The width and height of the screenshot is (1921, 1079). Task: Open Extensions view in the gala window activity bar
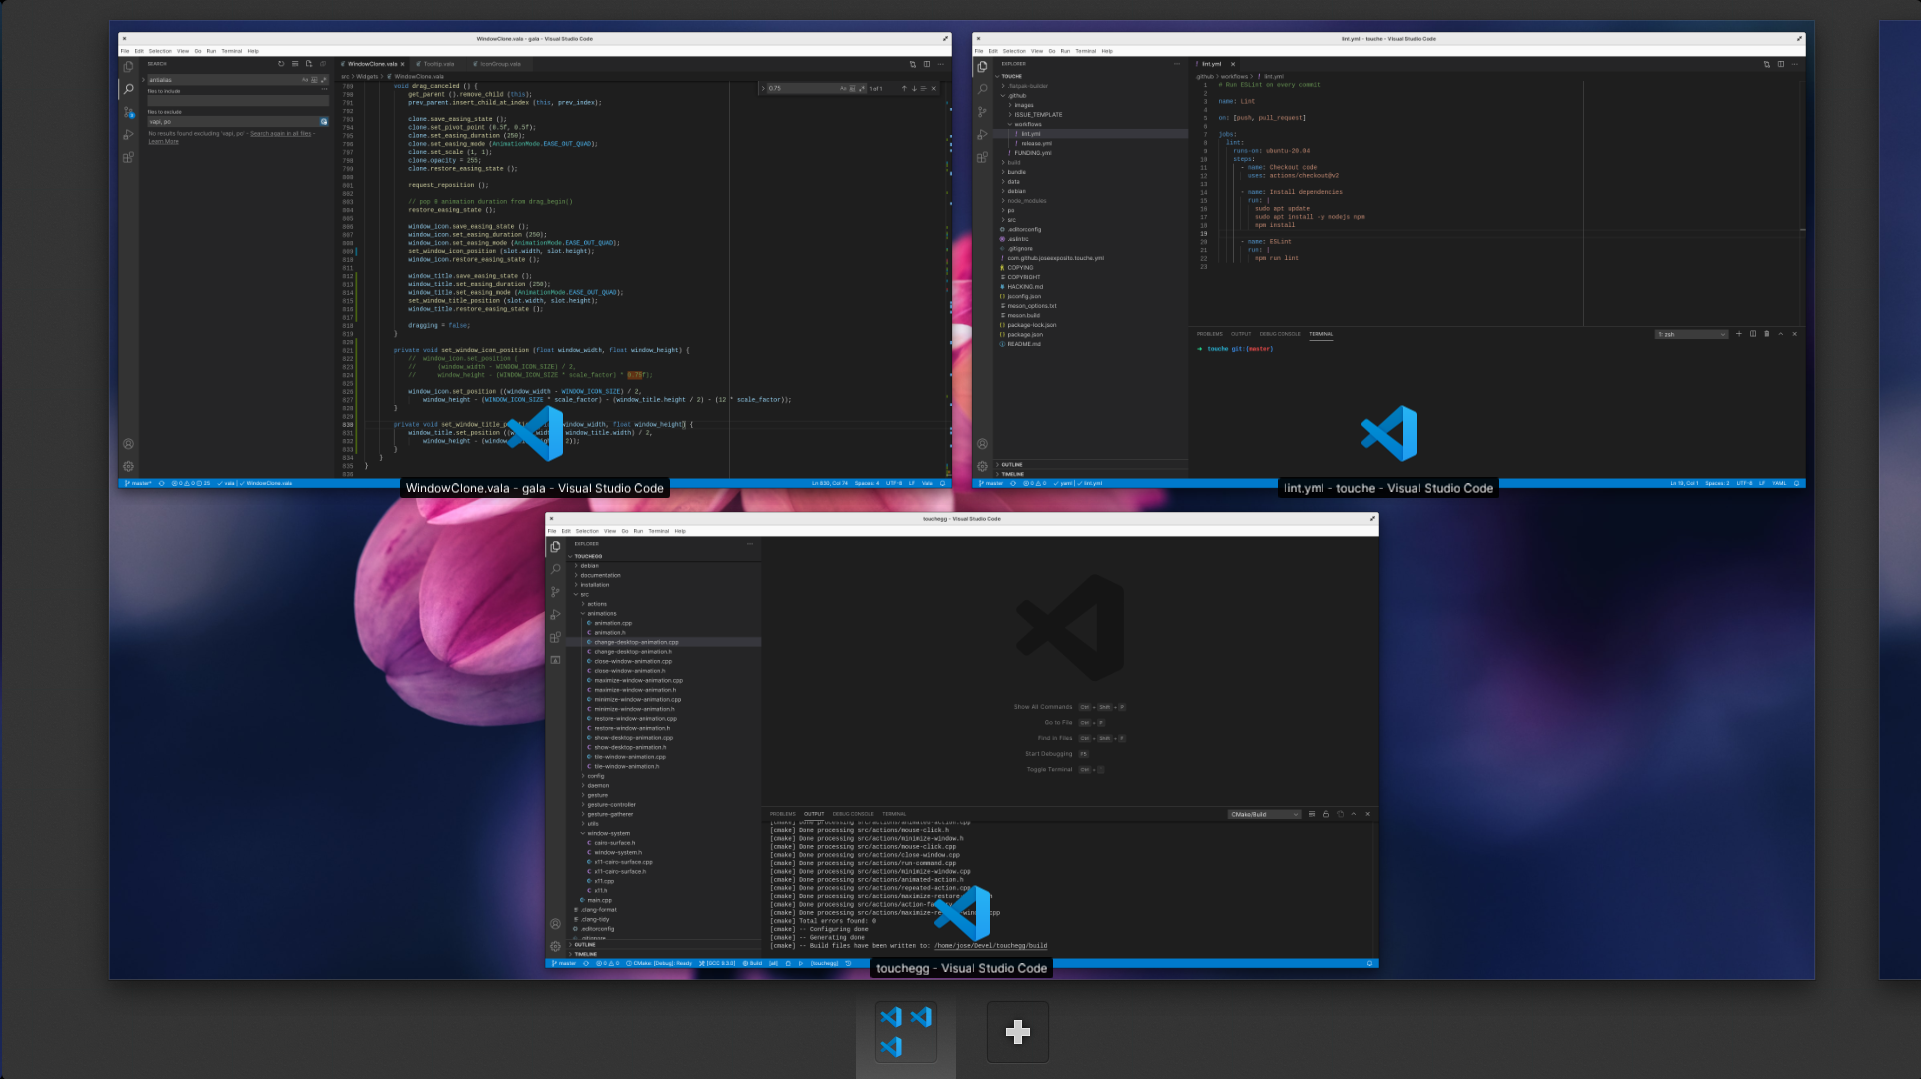pos(128,157)
